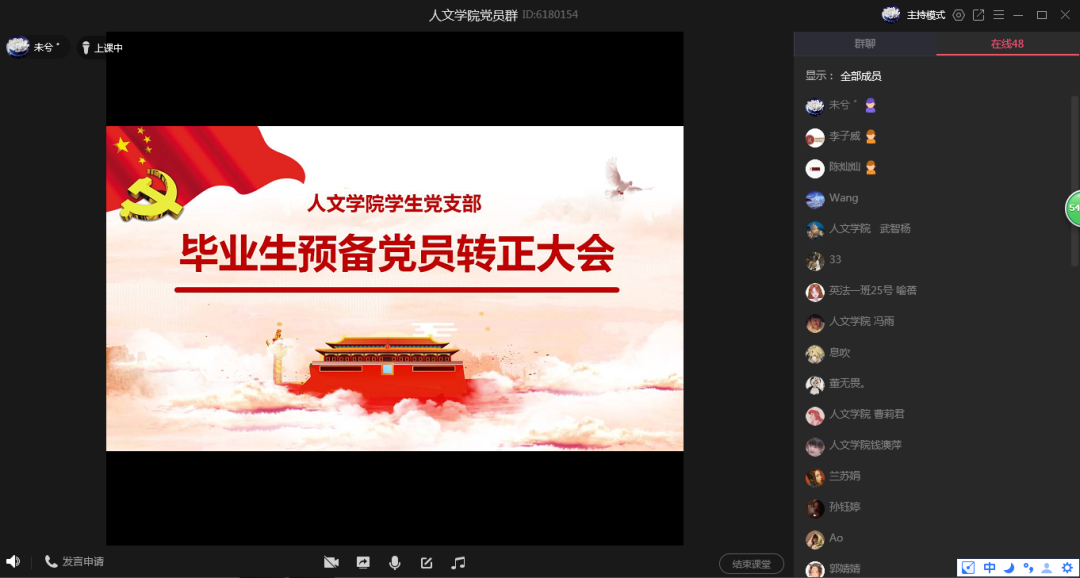Click the 上课中 class status indicator

pos(101,48)
